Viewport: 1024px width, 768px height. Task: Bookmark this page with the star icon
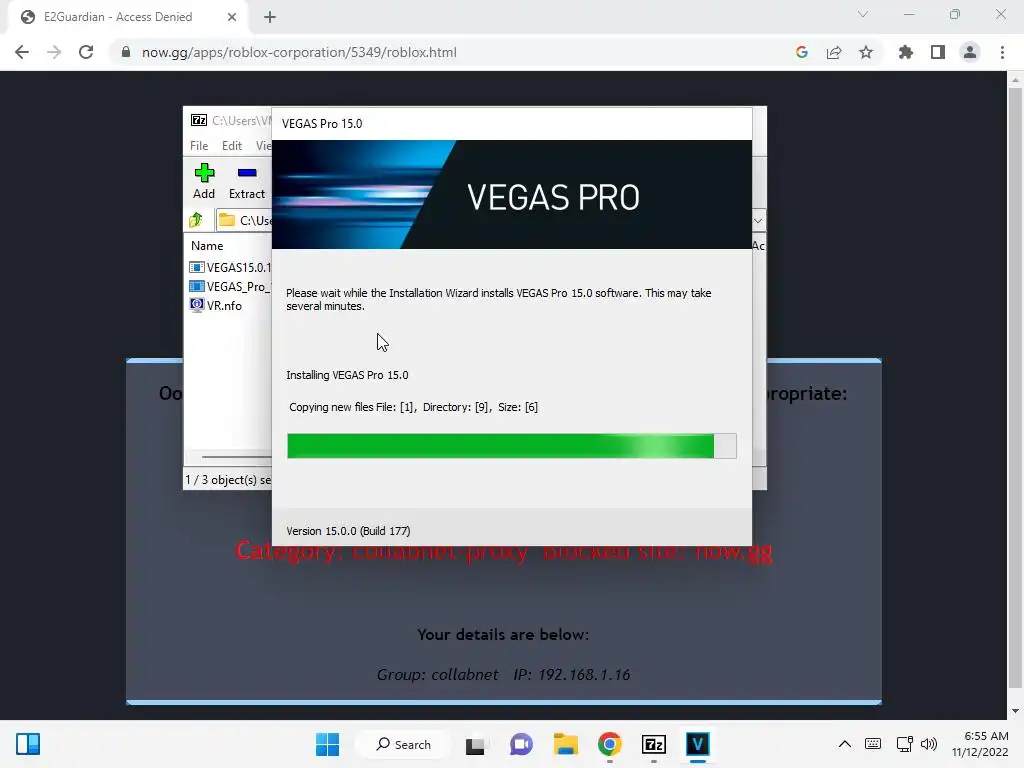pyautogui.click(x=866, y=52)
